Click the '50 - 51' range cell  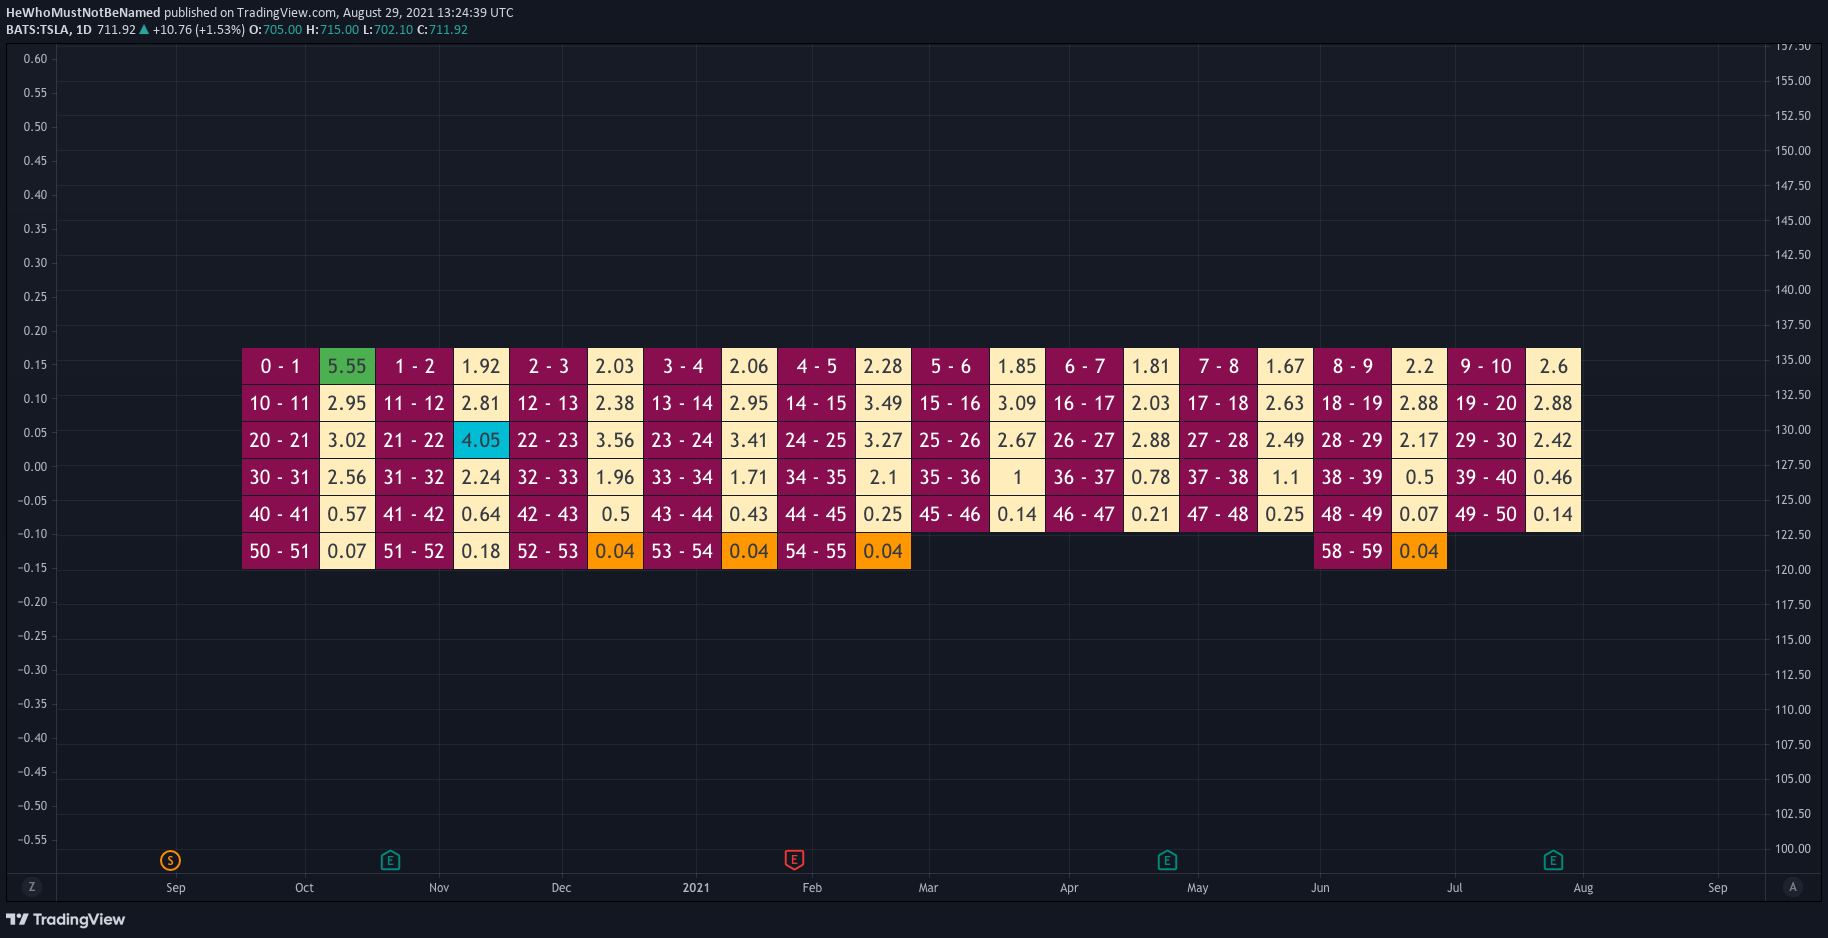(280, 551)
